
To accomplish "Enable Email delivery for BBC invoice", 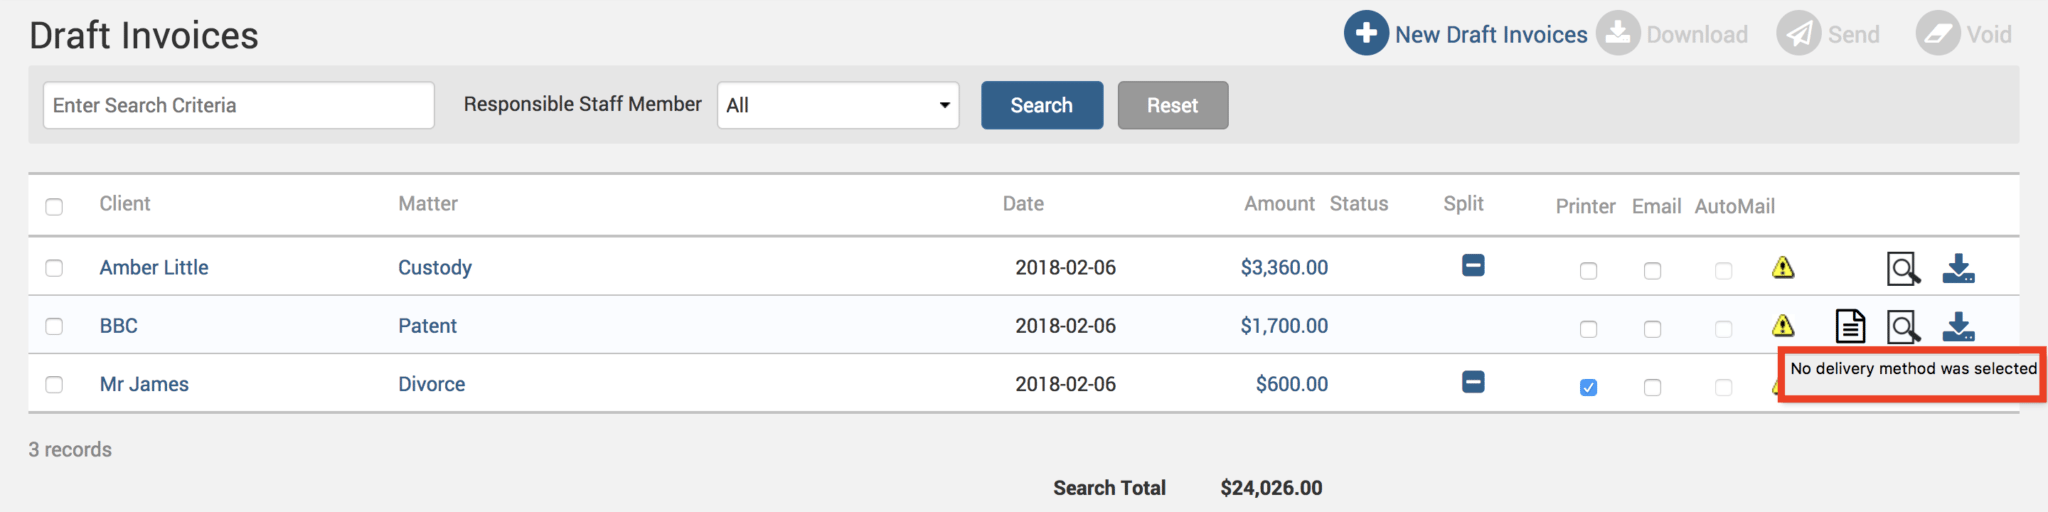I will pyautogui.click(x=1652, y=329).
